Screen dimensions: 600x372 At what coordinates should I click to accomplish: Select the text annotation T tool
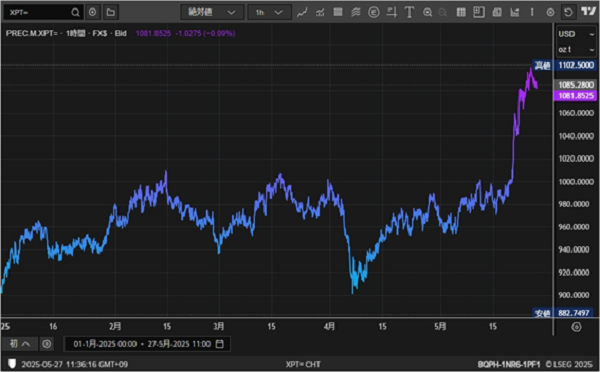click(409, 13)
